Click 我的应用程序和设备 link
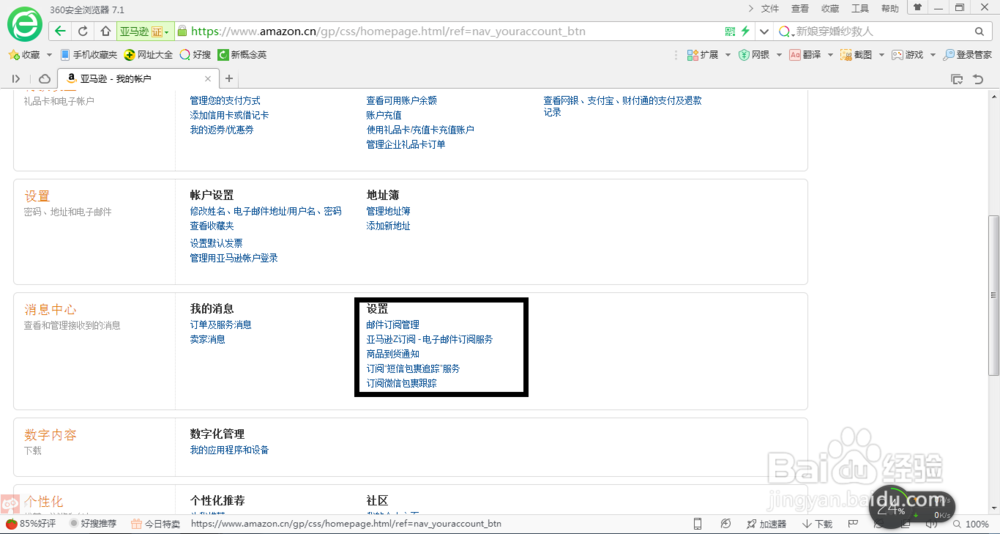The height and width of the screenshot is (534, 1000). [230, 450]
